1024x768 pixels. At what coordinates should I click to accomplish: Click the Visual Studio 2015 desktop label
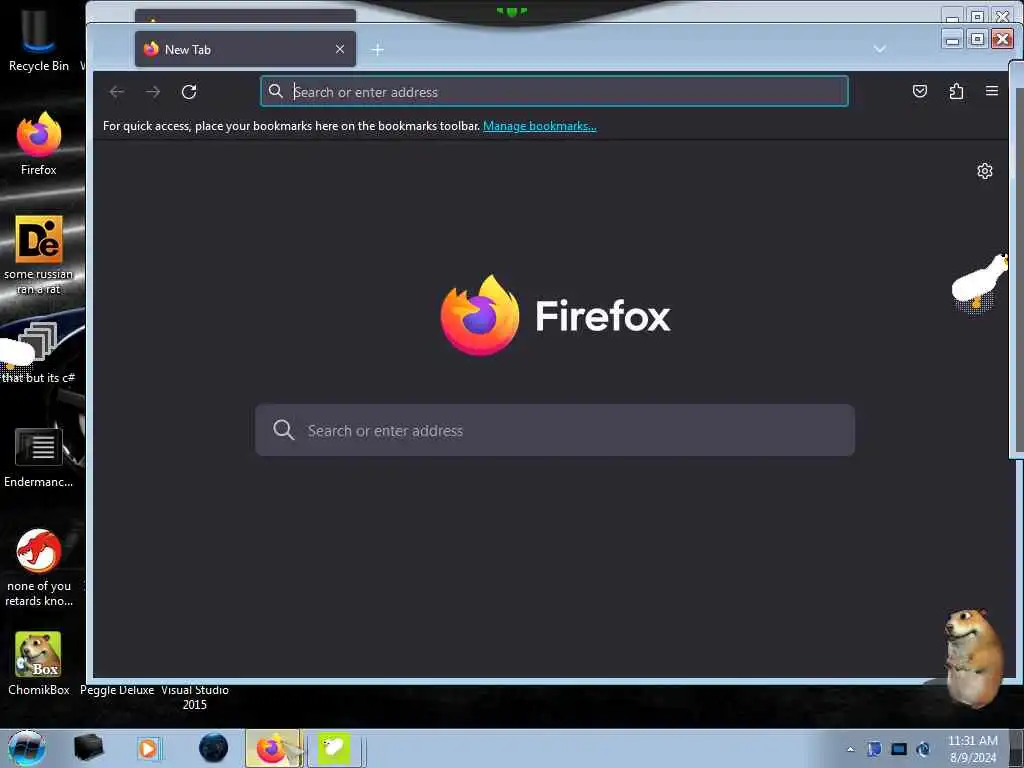coord(195,697)
